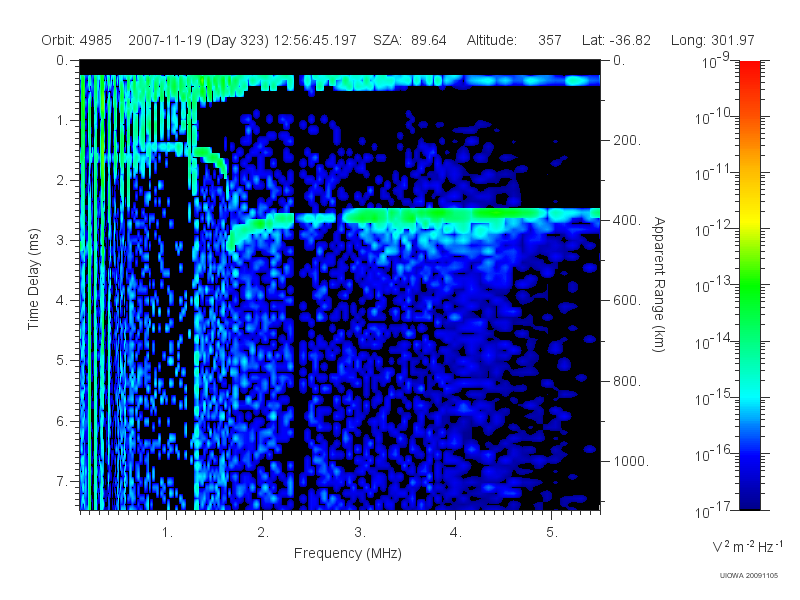800x600 pixels.
Task: Click the '10^-10' colorbar label
Action: tap(714, 117)
